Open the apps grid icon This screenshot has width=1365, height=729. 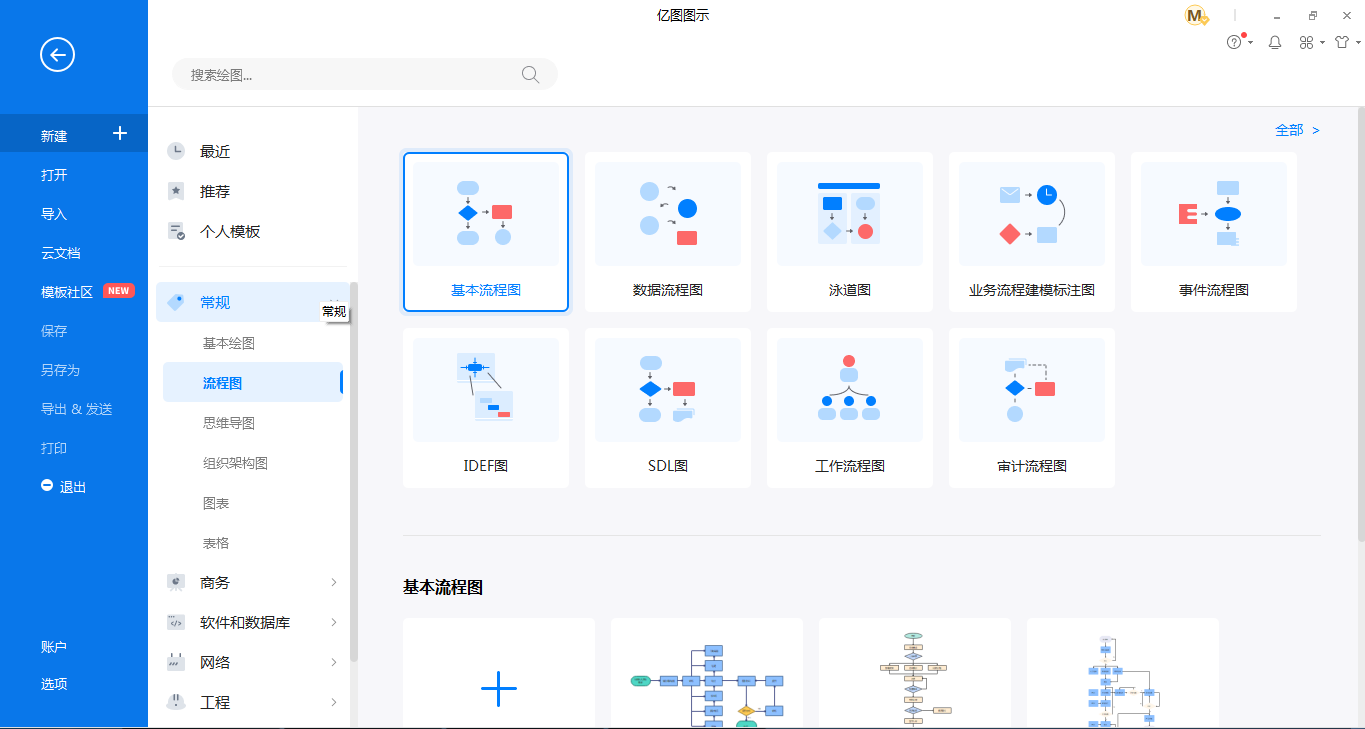coord(1306,42)
